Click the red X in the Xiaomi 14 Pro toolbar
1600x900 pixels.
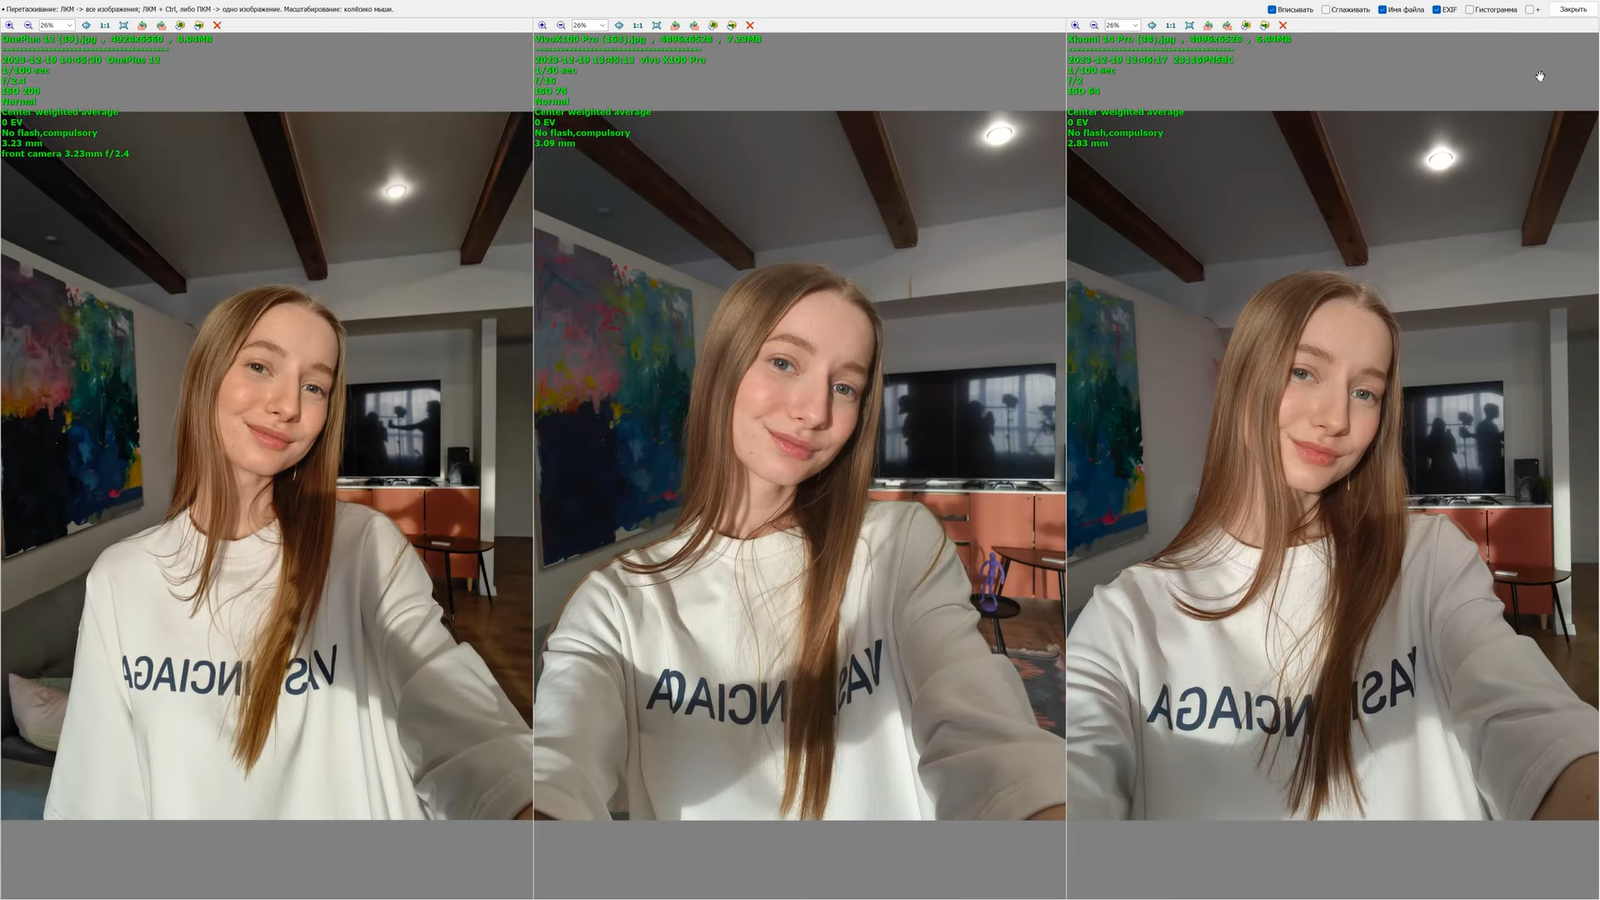click(1283, 25)
